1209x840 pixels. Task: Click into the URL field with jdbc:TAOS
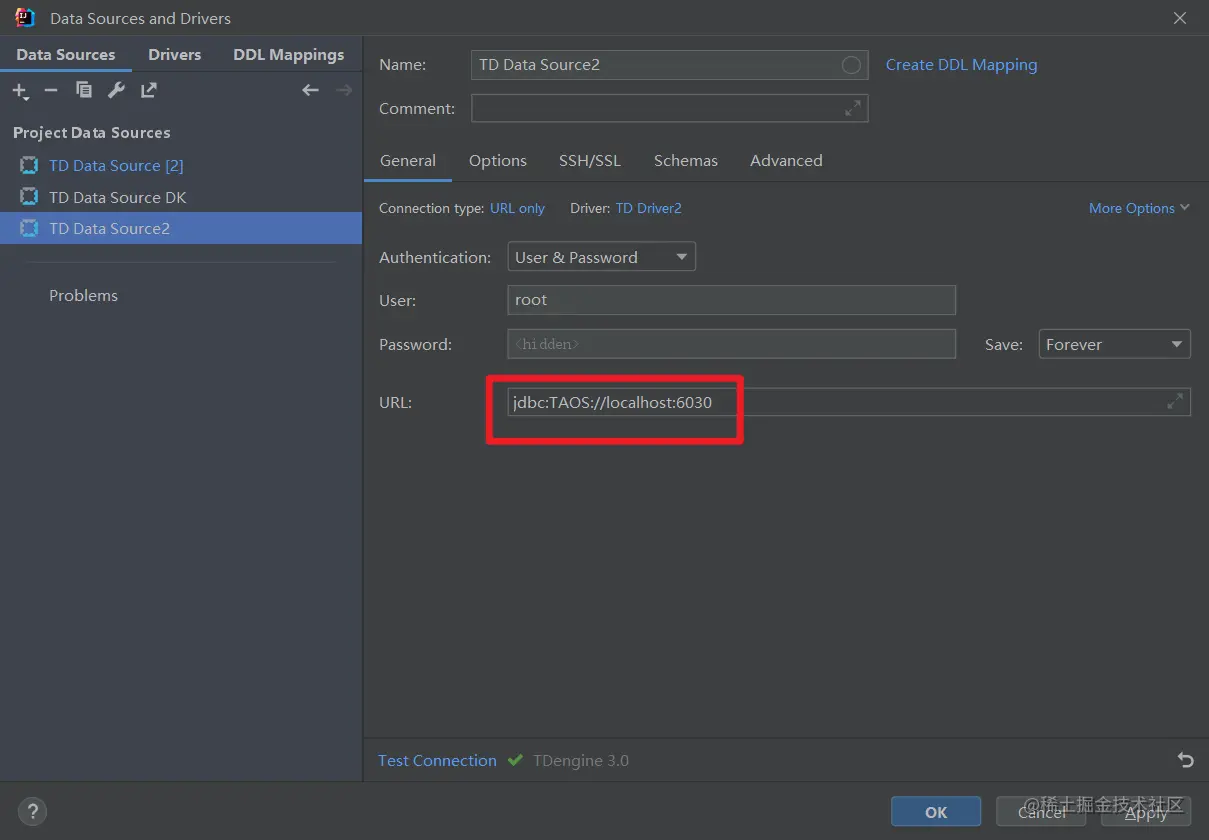click(x=849, y=402)
